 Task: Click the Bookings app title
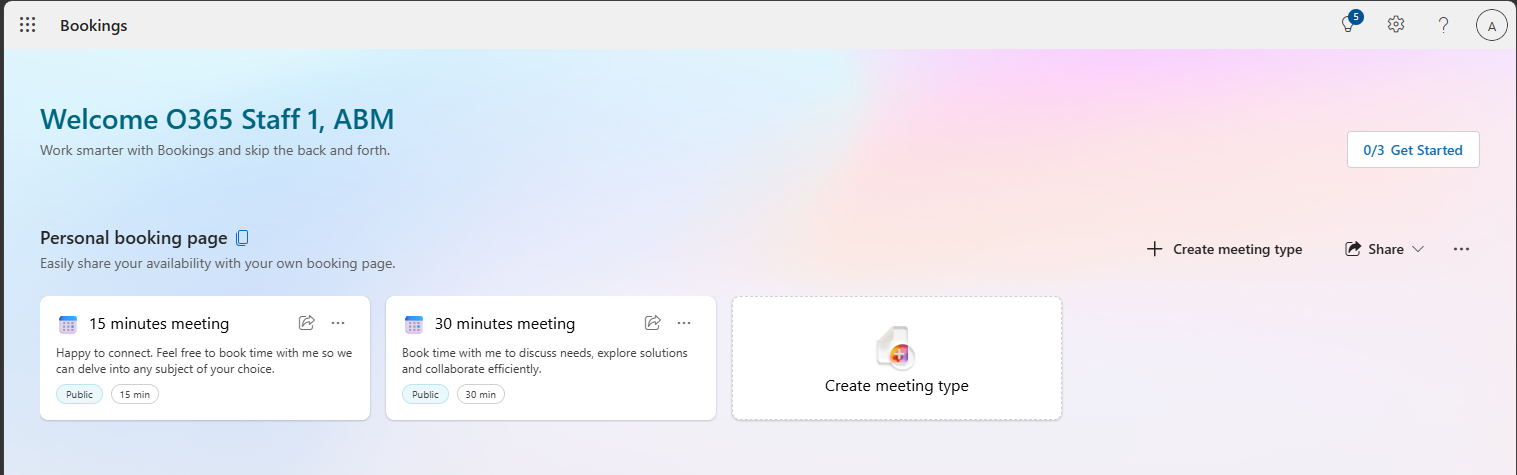[94, 26]
